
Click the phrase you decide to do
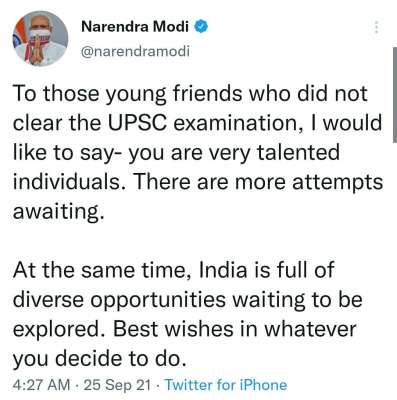(99, 359)
